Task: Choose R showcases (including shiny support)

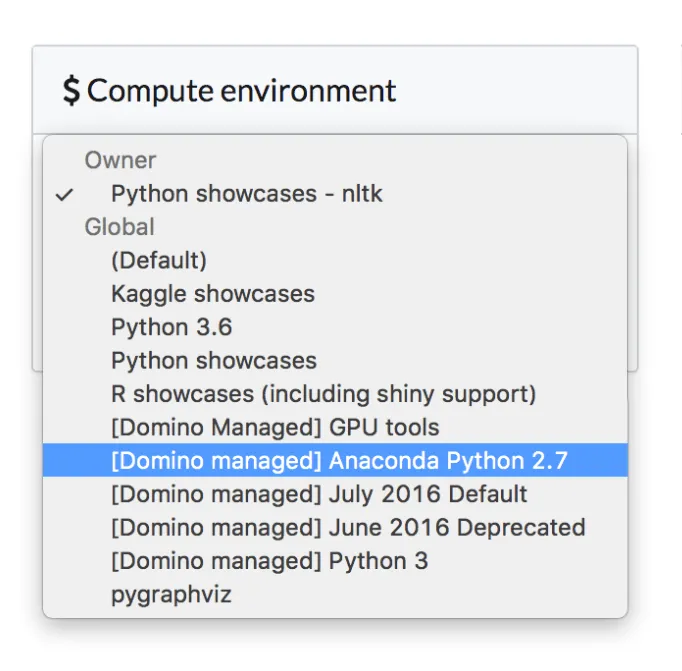Action: click(x=323, y=394)
